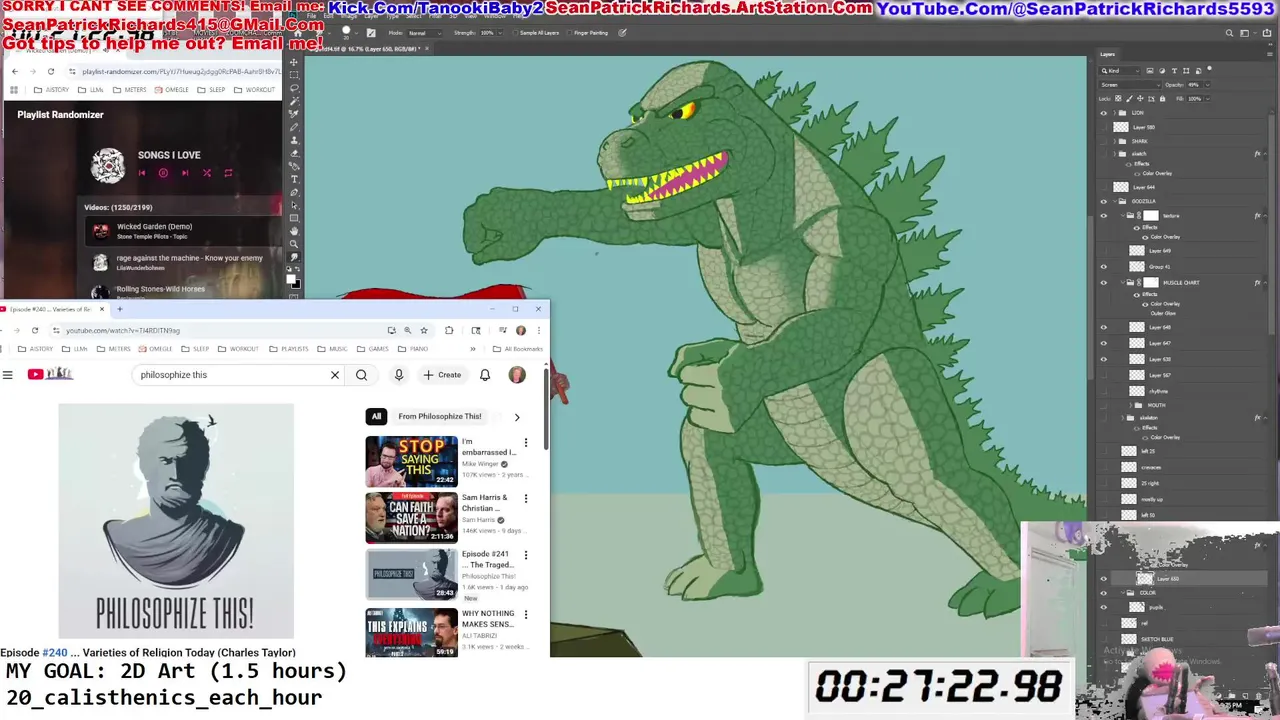Viewport: 1280px width, 720px height.
Task: Pause the song in Playlist Randomizer
Action: [163, 173]
